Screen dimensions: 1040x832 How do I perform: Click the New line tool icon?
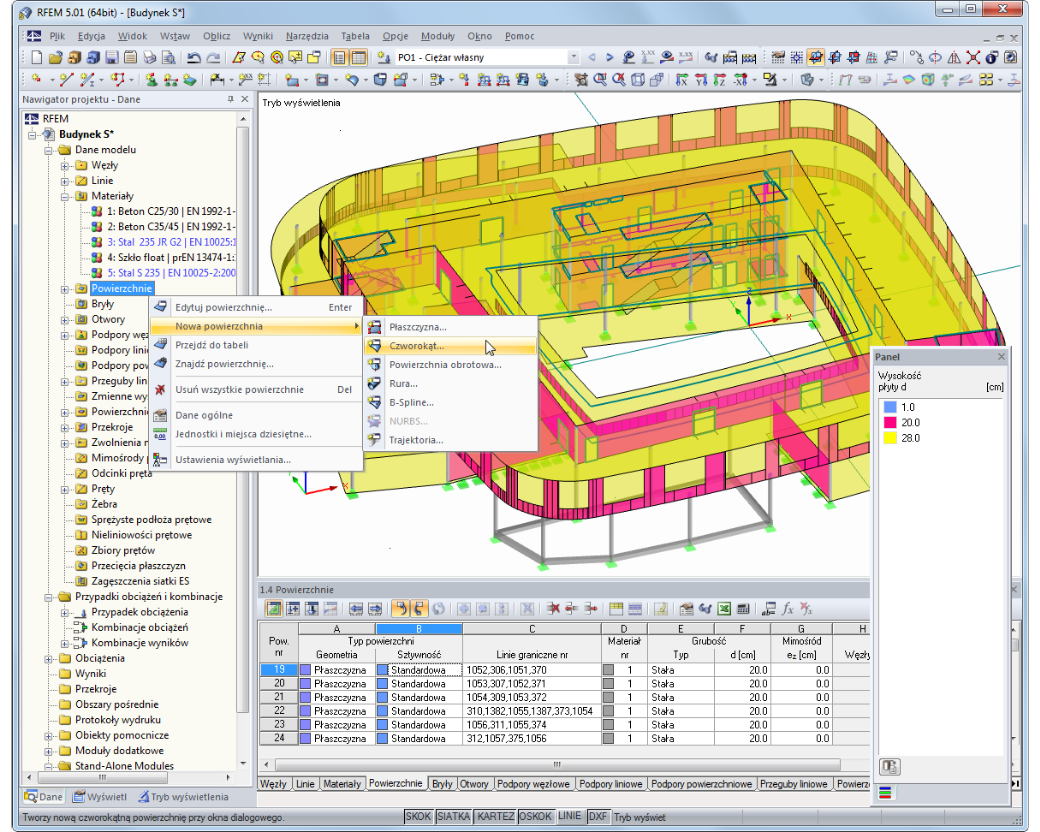[67, 80]
